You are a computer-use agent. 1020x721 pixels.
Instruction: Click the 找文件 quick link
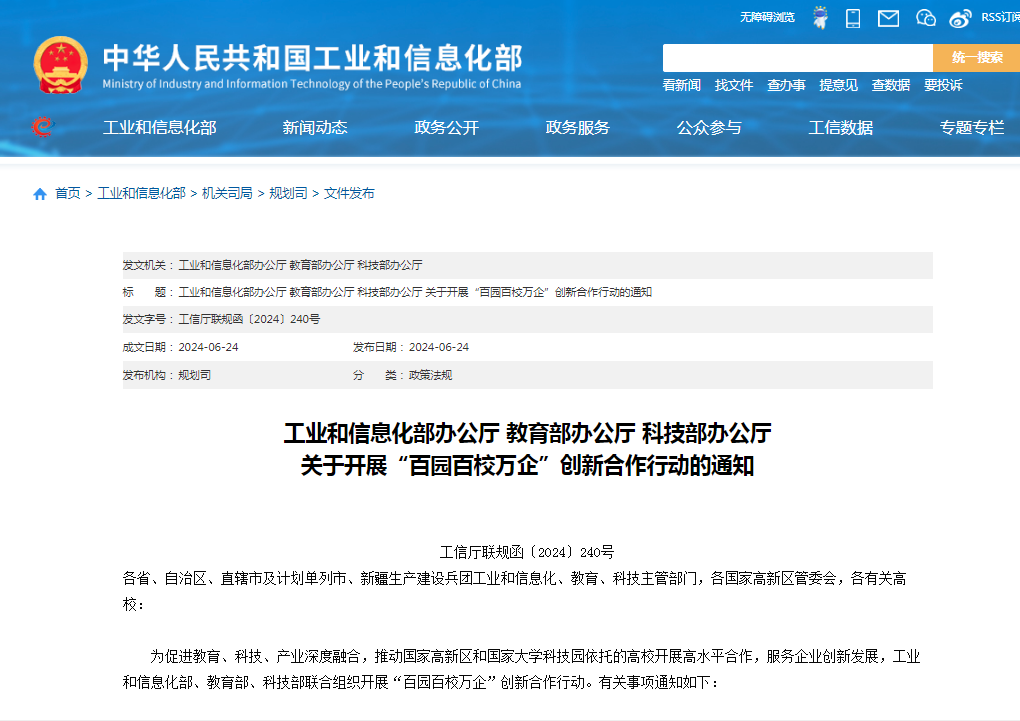tap(733, 85)
